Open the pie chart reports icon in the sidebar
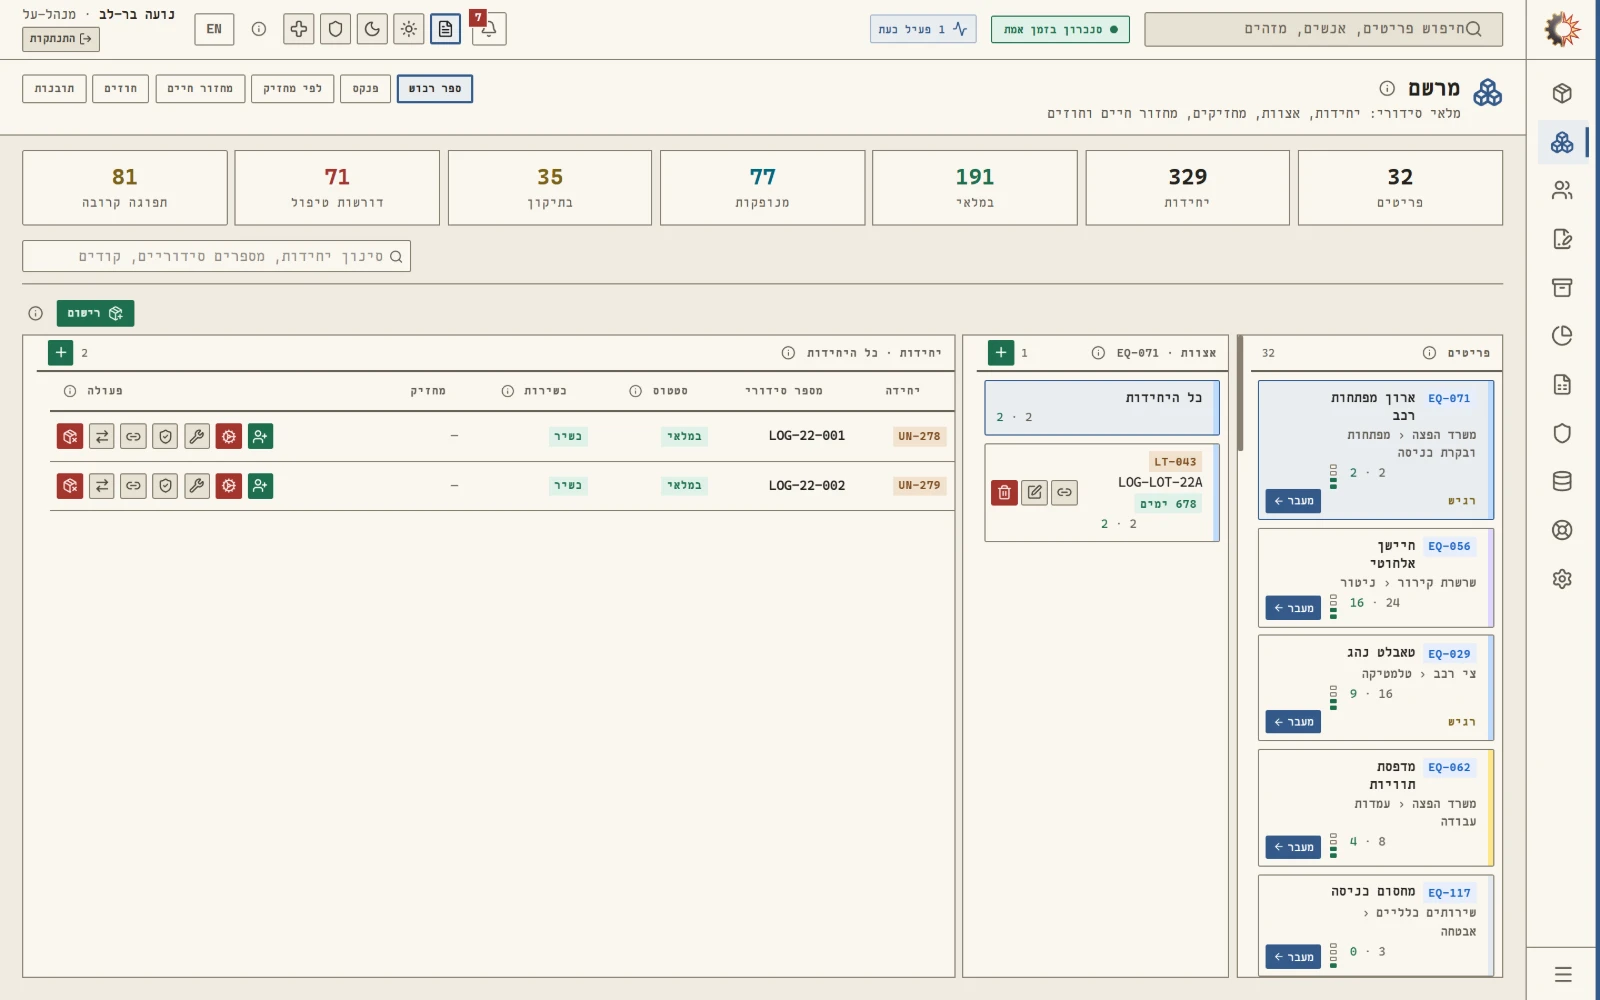The height and width of the screenshot is (1000, 1600). [x=1562, y=336]
